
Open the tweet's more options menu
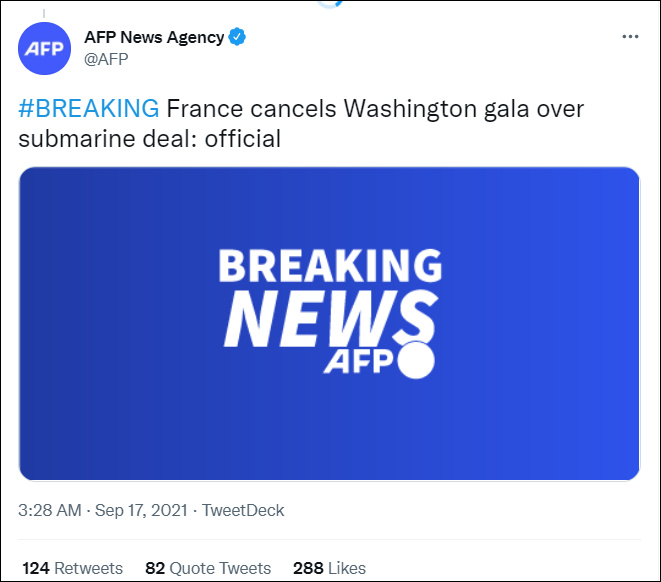point(629,37)
